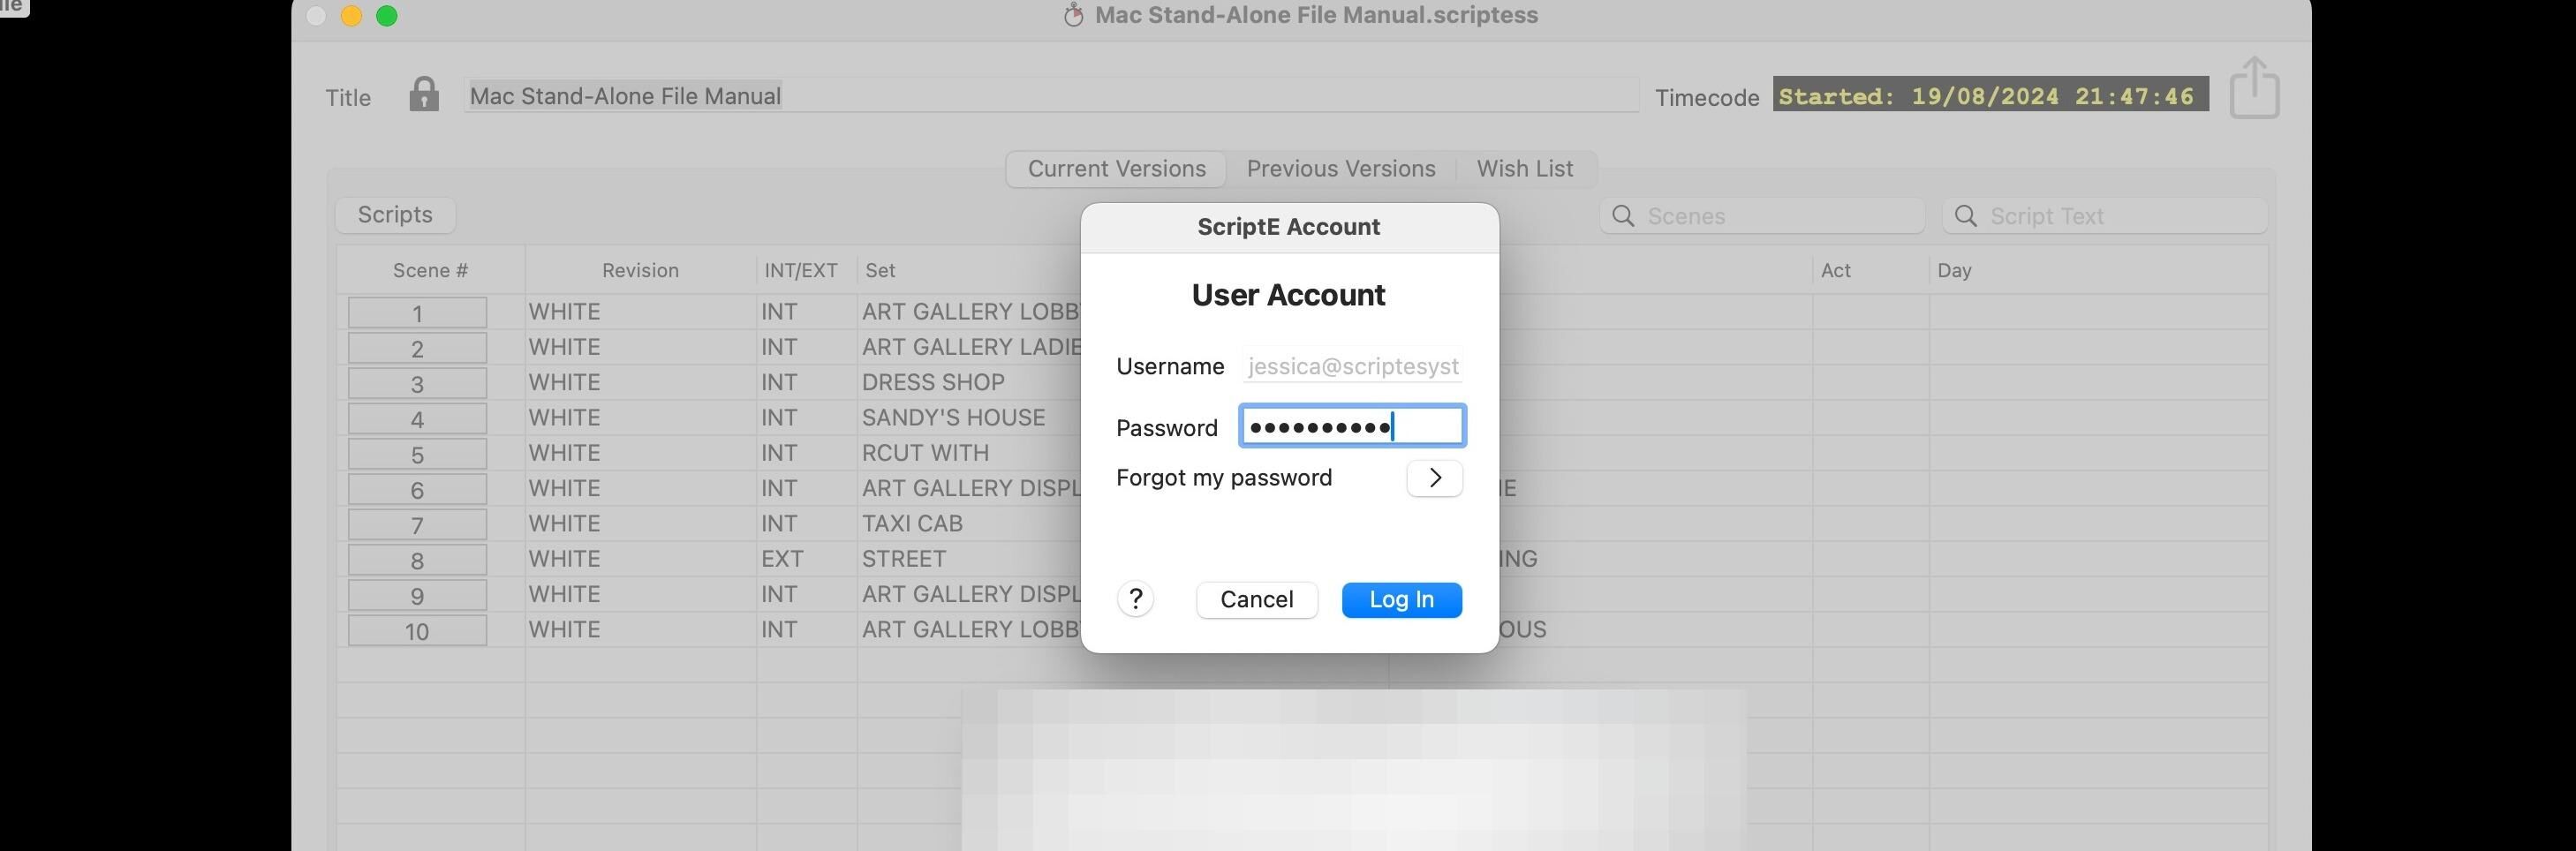This screenshot has height=851, width=2576.
Task: Click the 'Forgot my password' text
Action: click(1224, 478)
